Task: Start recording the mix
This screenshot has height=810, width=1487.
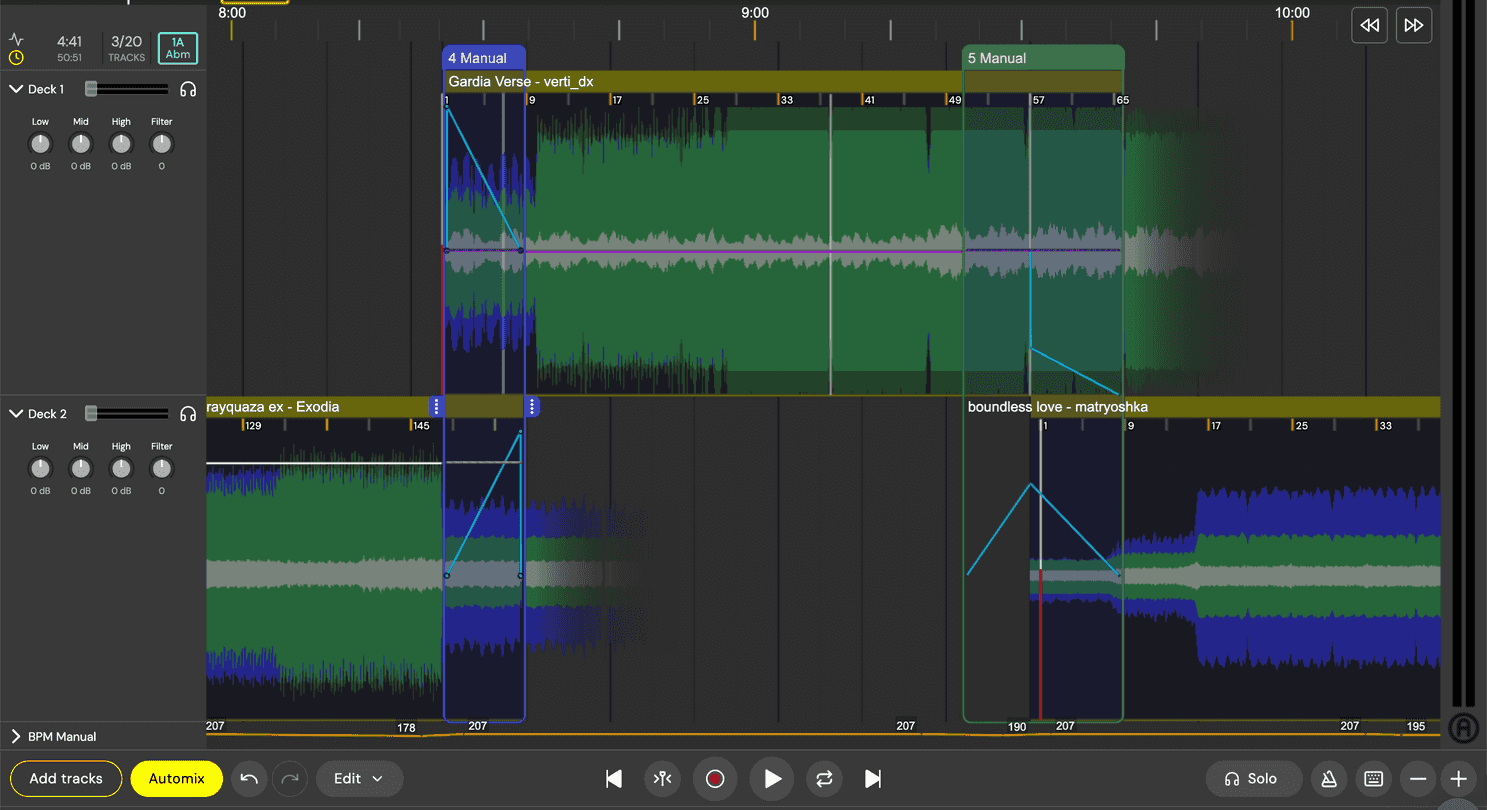Action: pos(715,779)
